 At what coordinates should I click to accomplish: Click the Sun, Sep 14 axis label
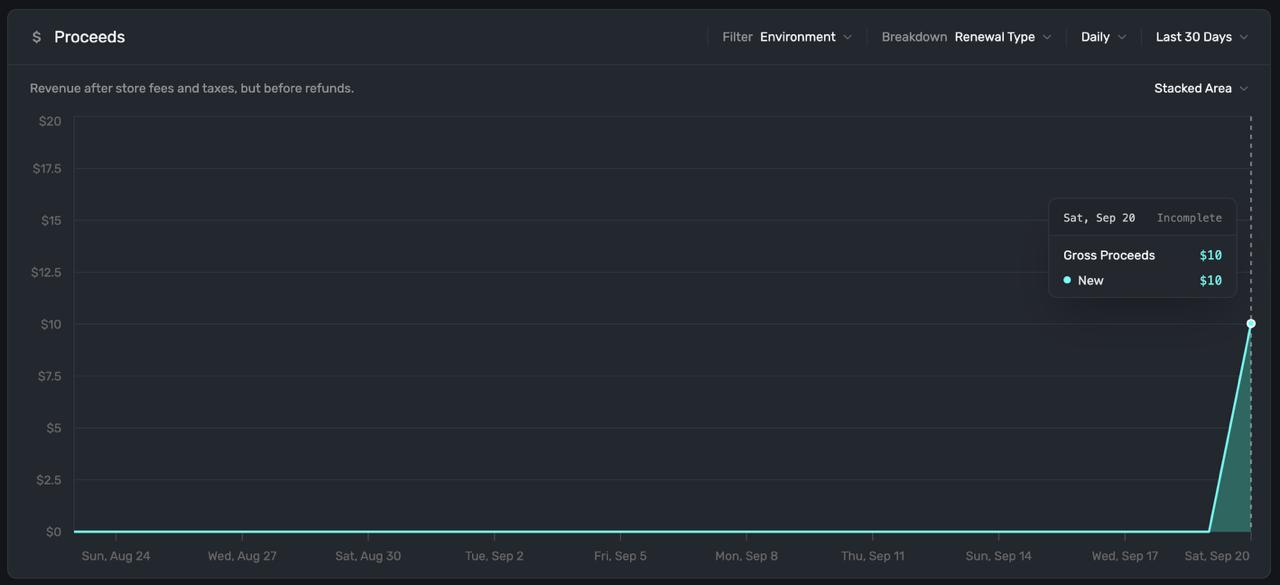[x=998, y=556]
